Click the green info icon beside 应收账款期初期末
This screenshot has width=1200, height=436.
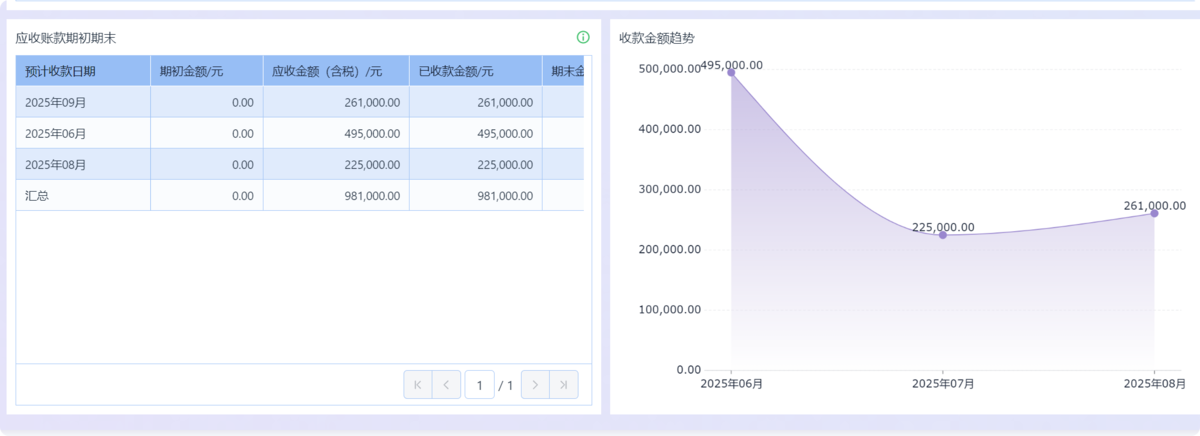[583, 37]
